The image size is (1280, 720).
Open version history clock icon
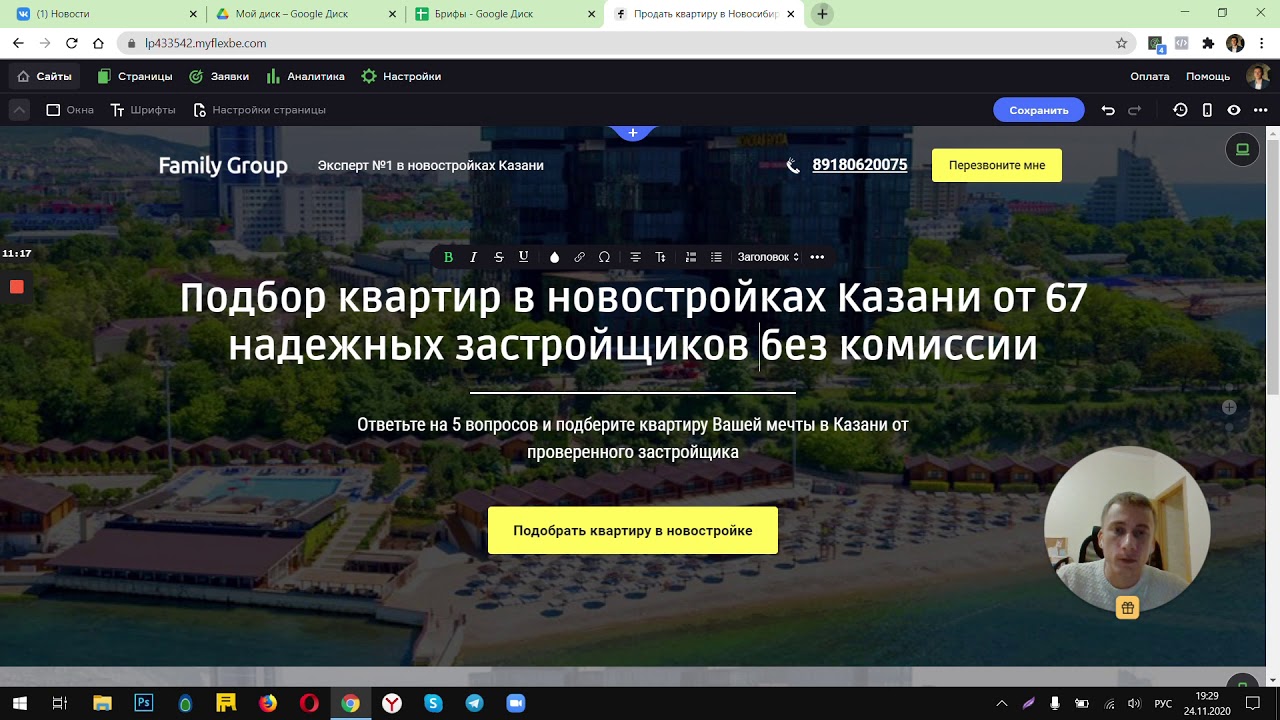point(1180,110)
